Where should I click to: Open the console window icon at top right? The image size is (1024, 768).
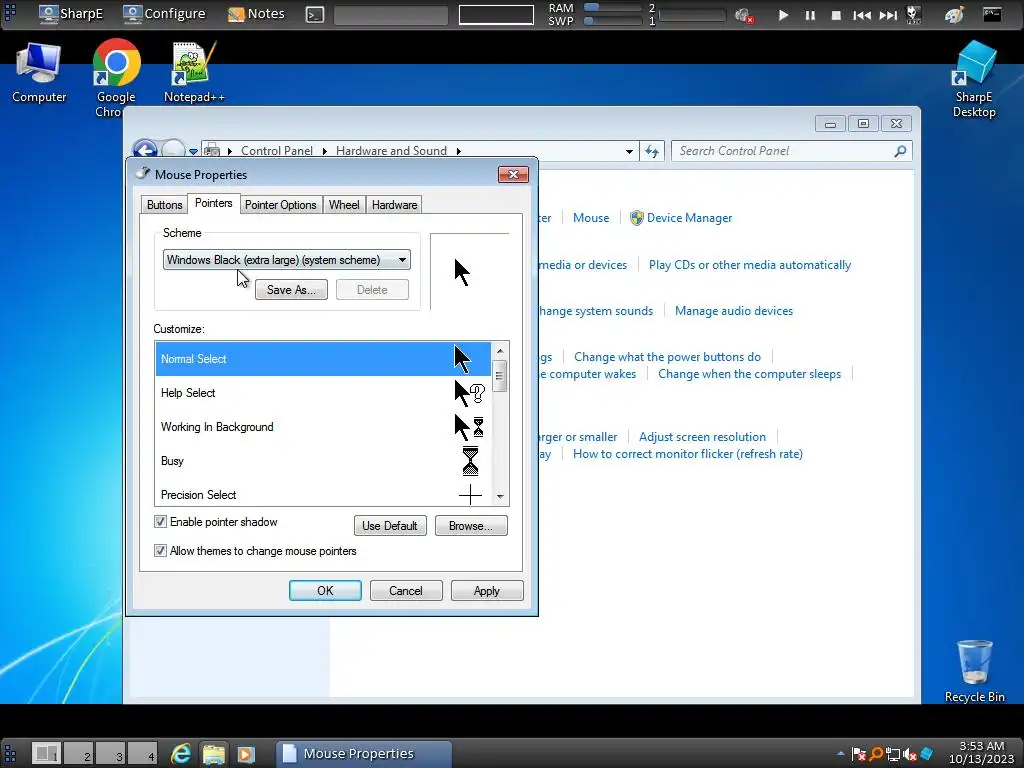point(992,14)
